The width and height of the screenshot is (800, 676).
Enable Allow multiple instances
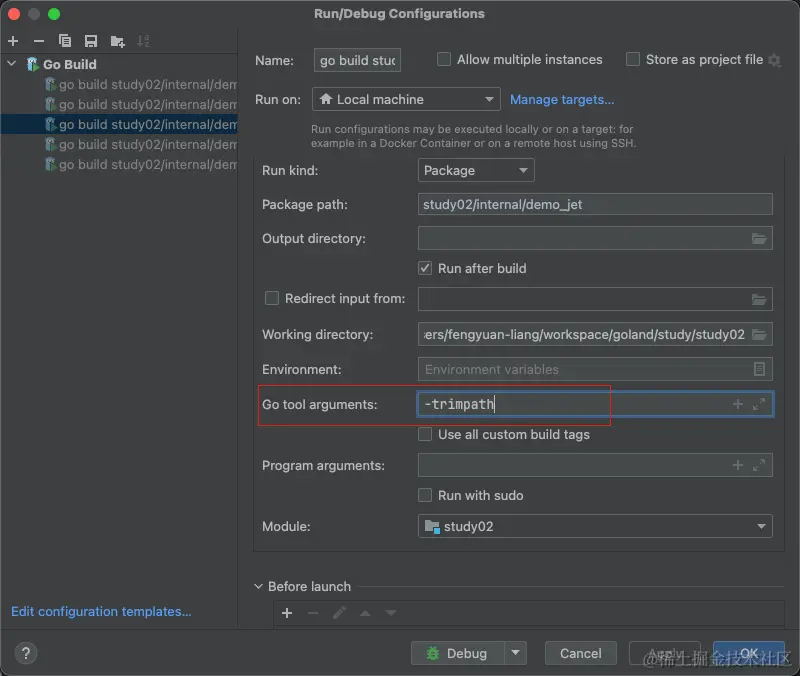(x=444, y=60)
